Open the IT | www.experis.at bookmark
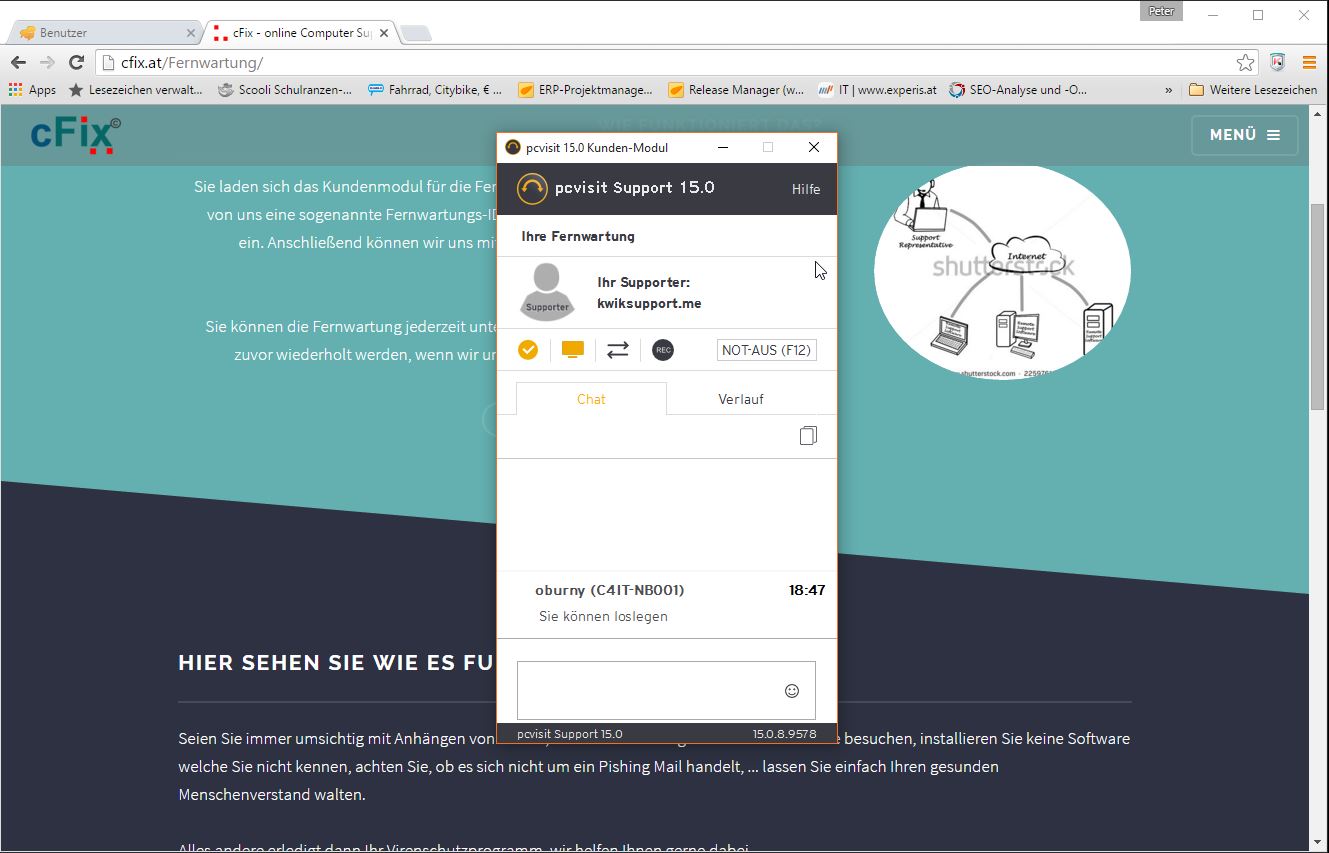Viewport: 1329px width, 853px height. tap(877, 90)
